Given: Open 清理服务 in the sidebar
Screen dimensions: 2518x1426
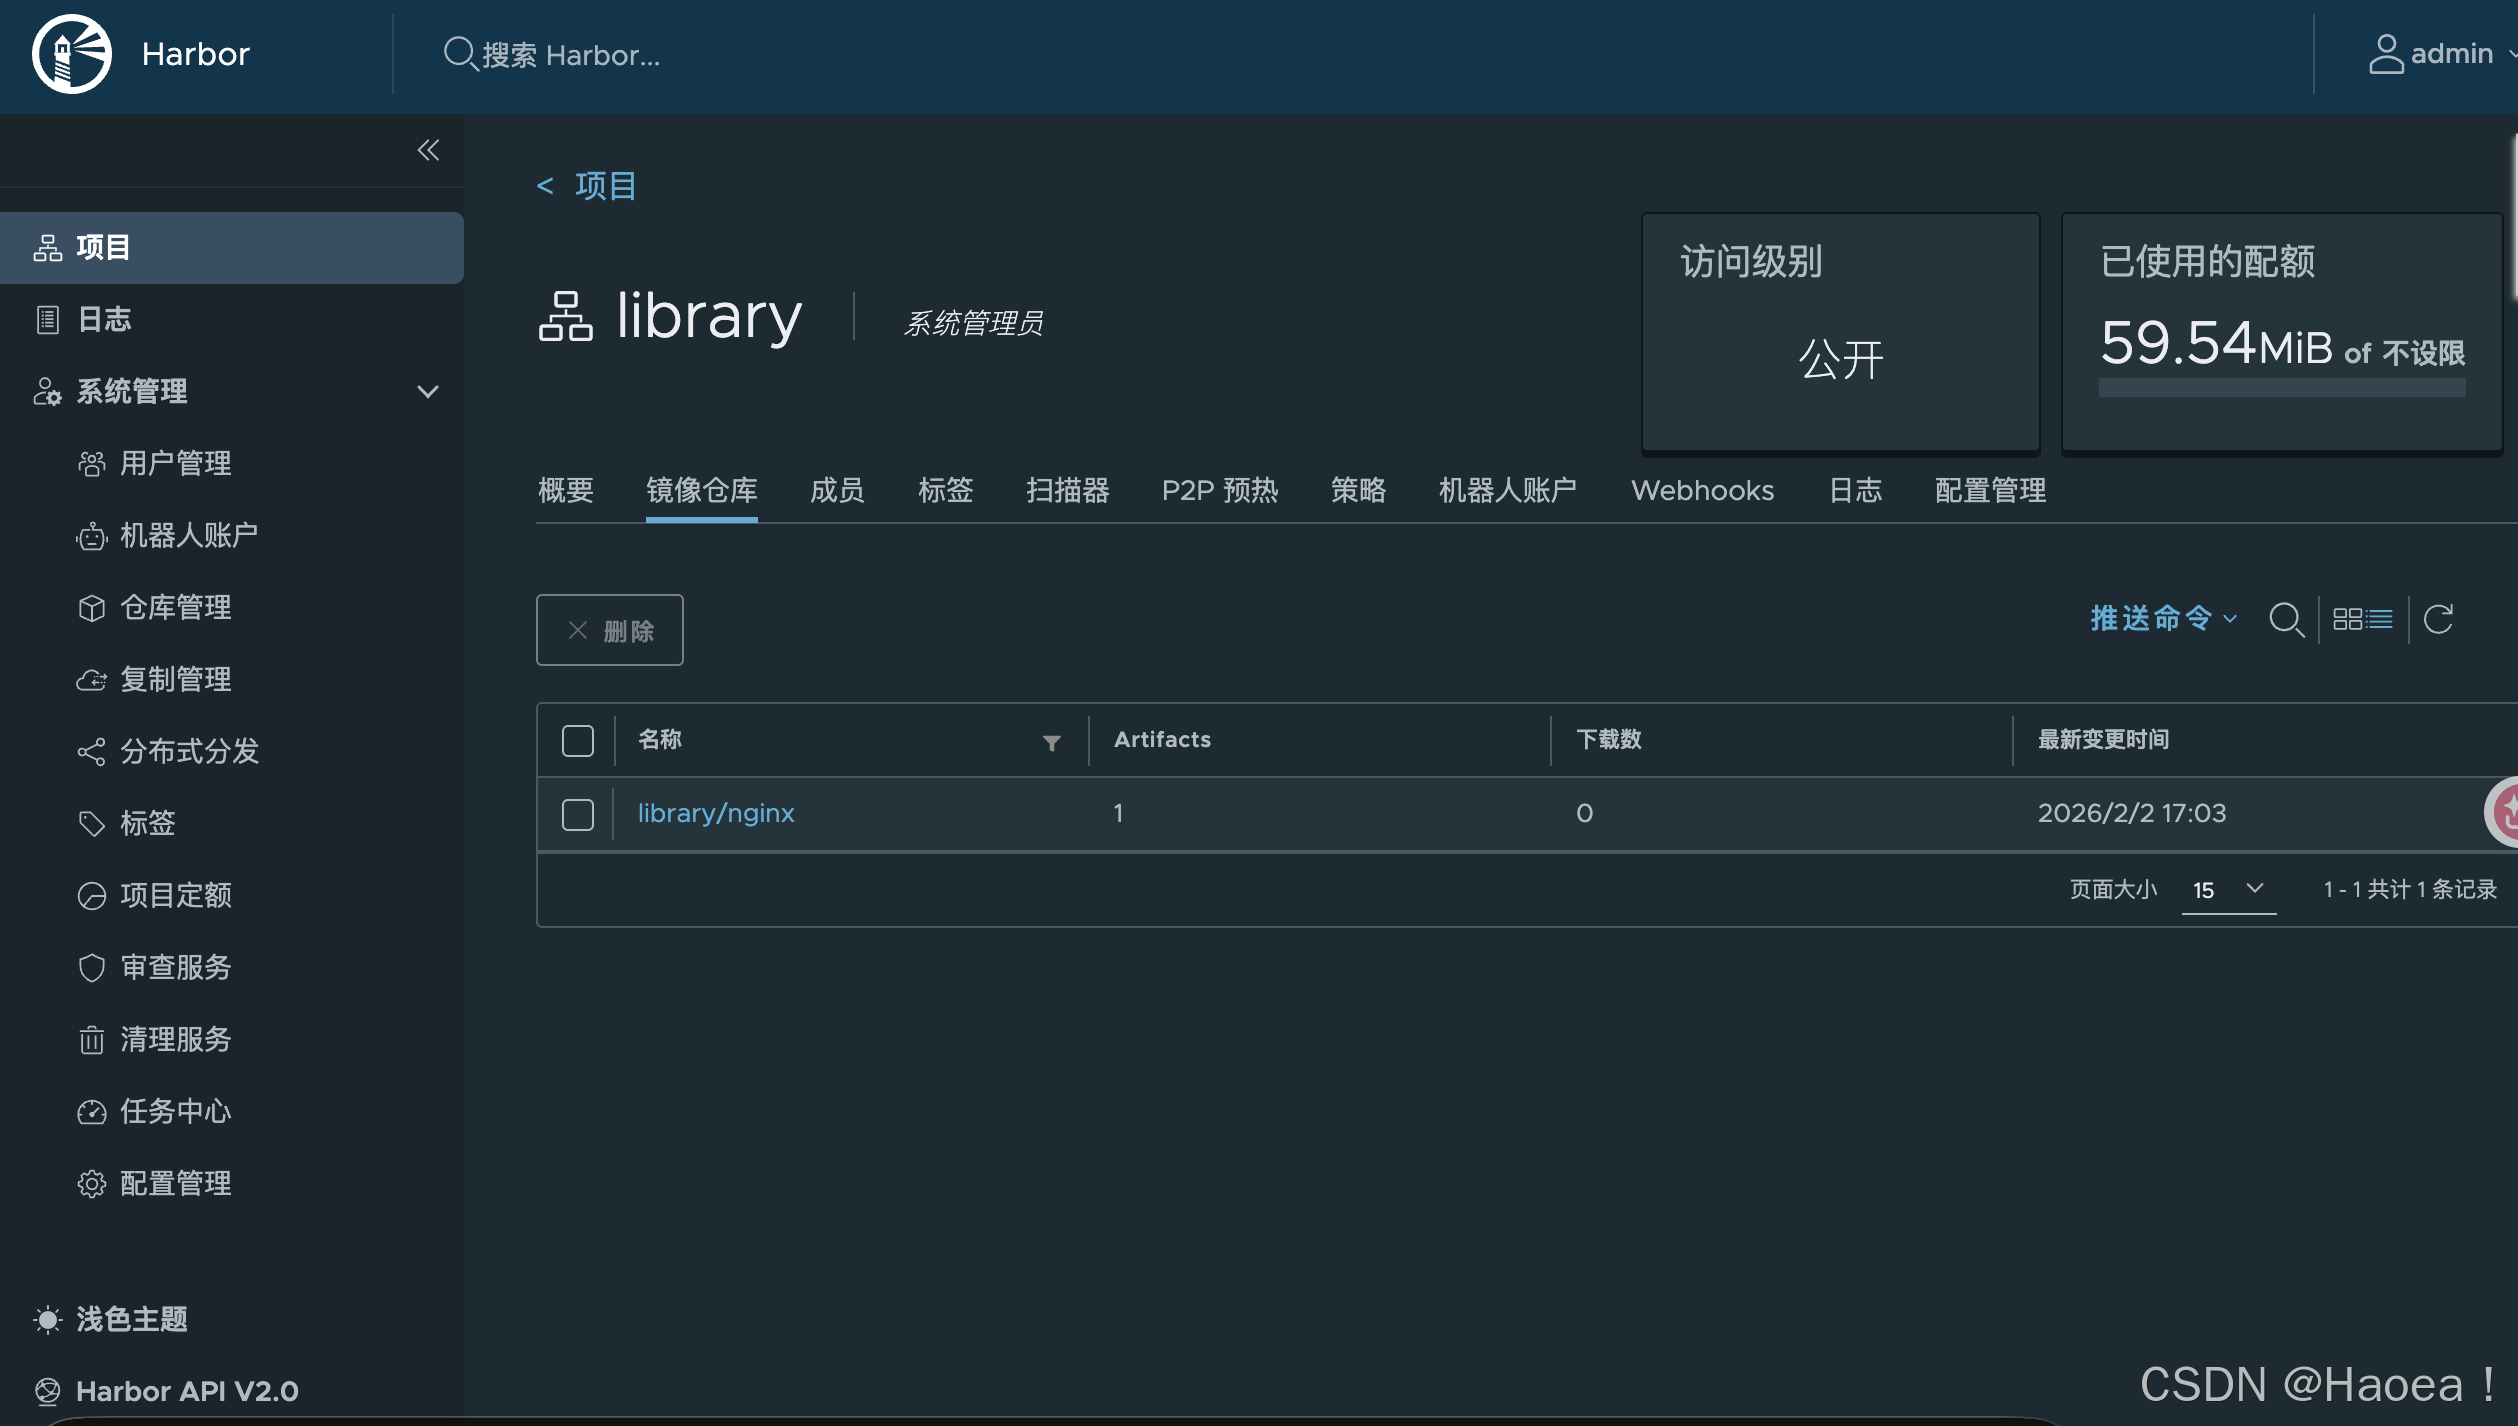Looking at the screenshot, I should (175, 1040).
